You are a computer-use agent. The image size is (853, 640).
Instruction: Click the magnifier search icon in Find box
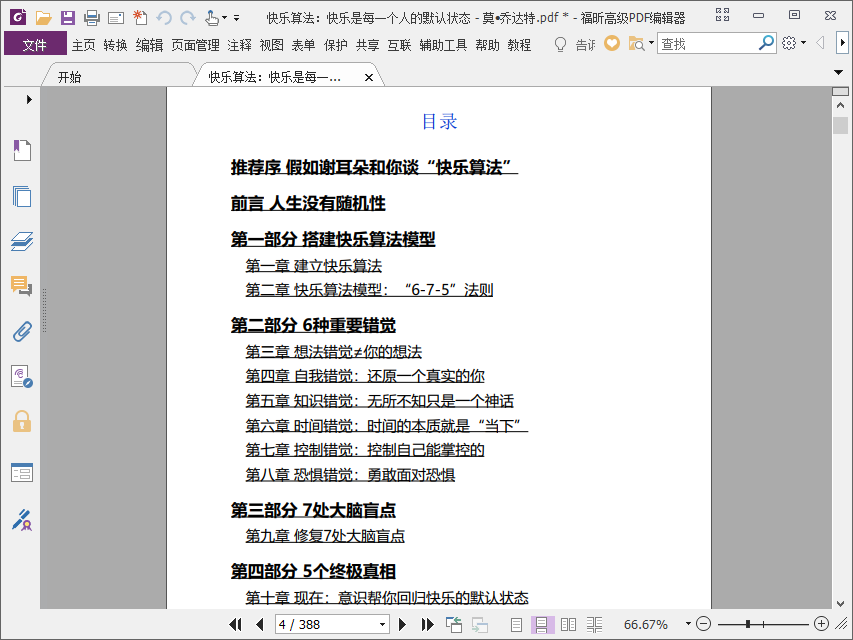pos(766,42)
